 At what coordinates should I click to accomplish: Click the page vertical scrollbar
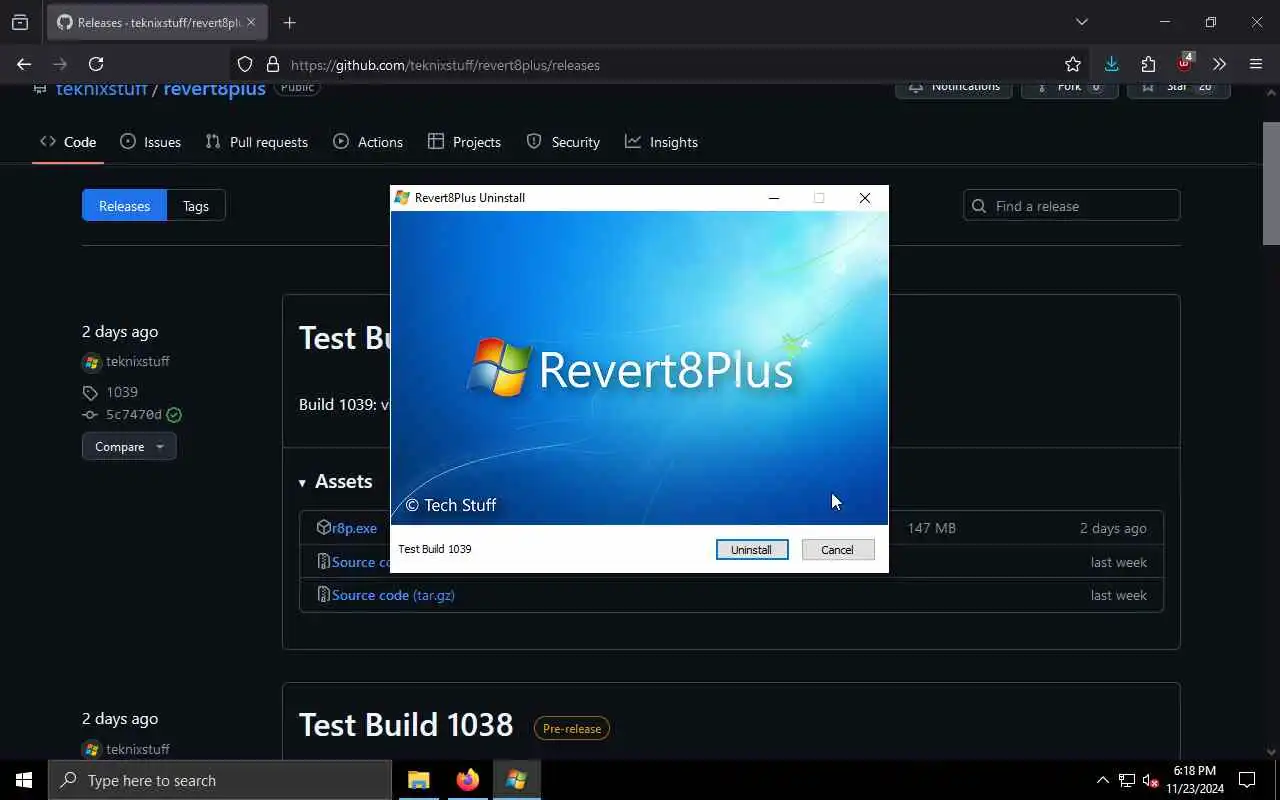1271,184
